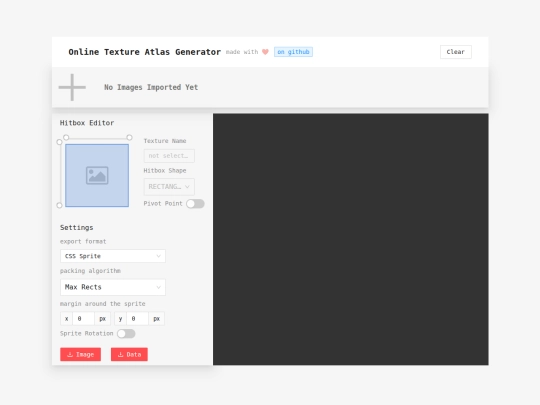Click the plus icon to import images

click(x=72, y=87)
